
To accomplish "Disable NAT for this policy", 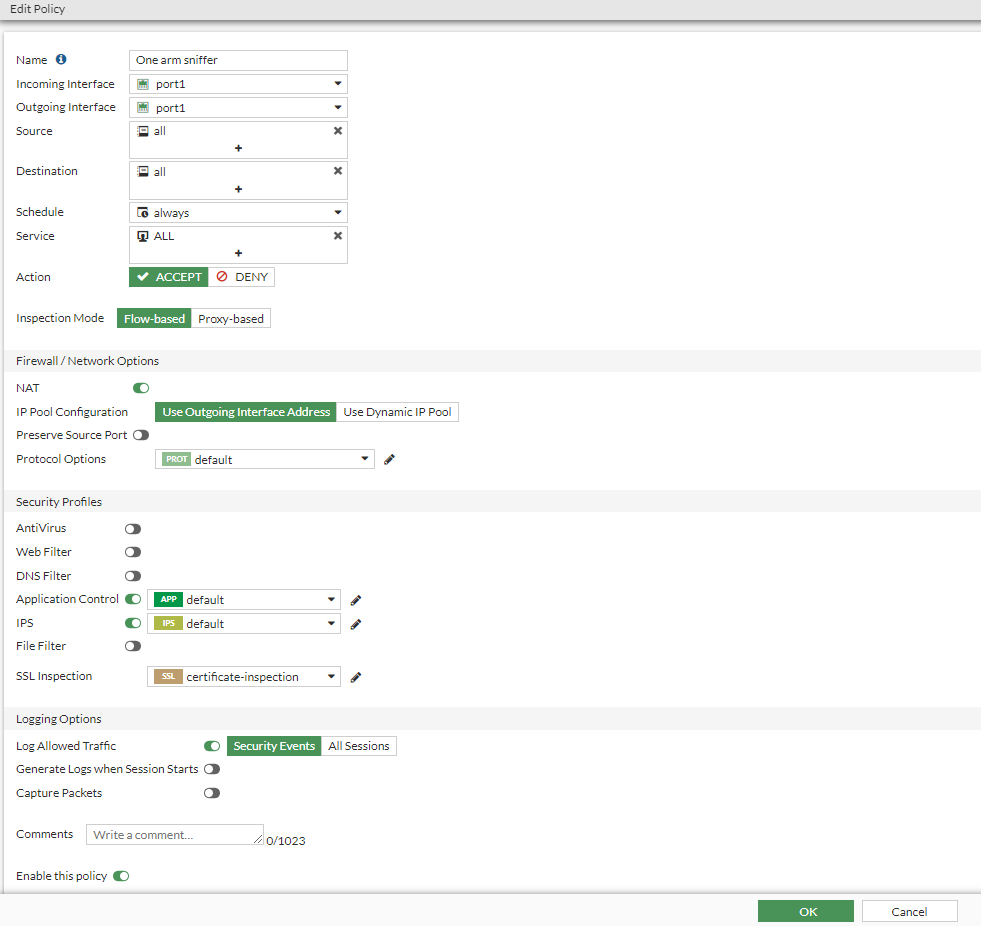I will coord(140,387).
